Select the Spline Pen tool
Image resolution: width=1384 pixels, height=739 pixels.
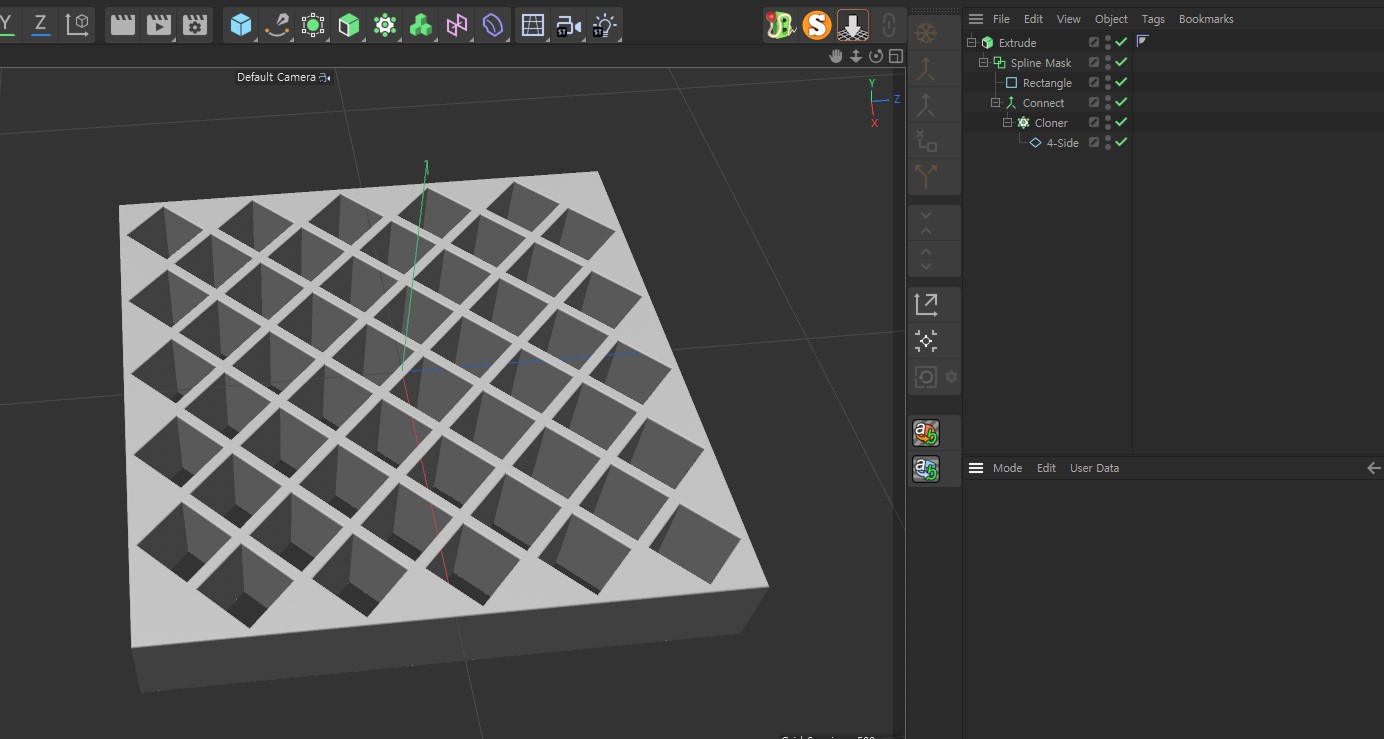[x=277, y=25]
